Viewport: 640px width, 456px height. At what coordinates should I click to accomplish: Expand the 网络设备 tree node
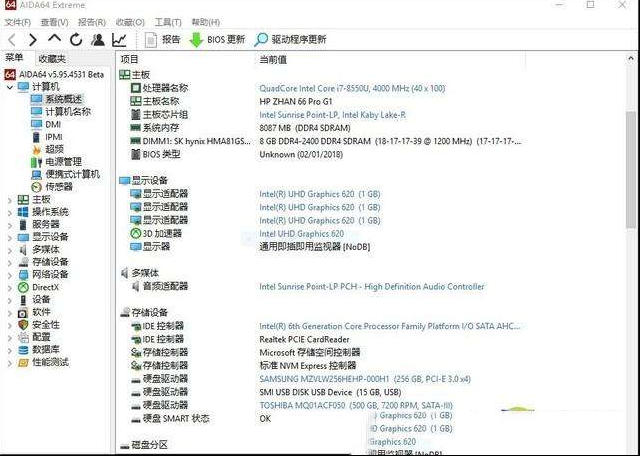coord(10,275)
